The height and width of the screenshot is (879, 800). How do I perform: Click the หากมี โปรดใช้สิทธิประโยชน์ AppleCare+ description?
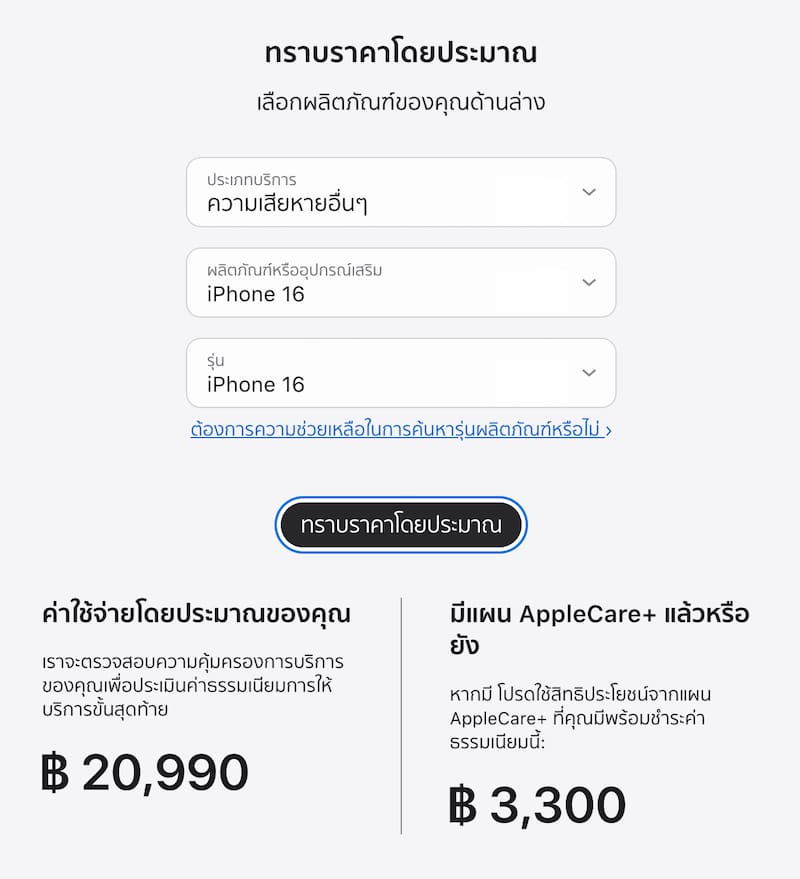coord(594,718)
